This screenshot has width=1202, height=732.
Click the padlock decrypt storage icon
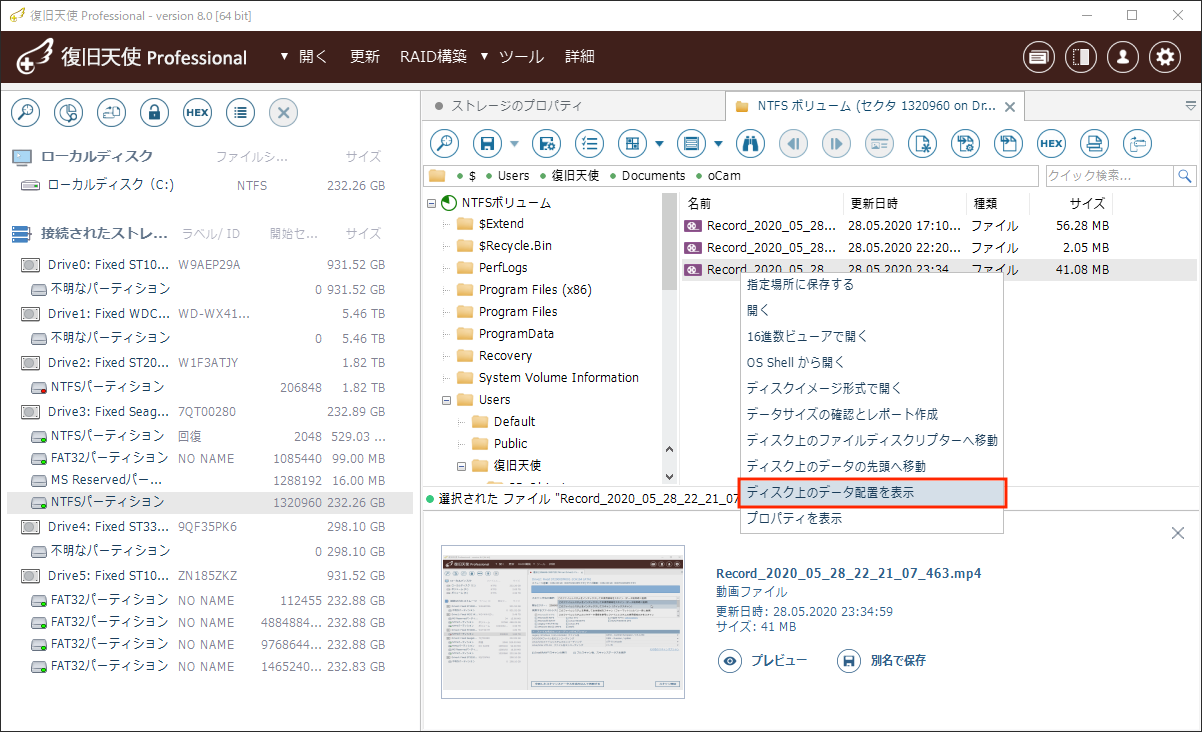coord(154,112)
